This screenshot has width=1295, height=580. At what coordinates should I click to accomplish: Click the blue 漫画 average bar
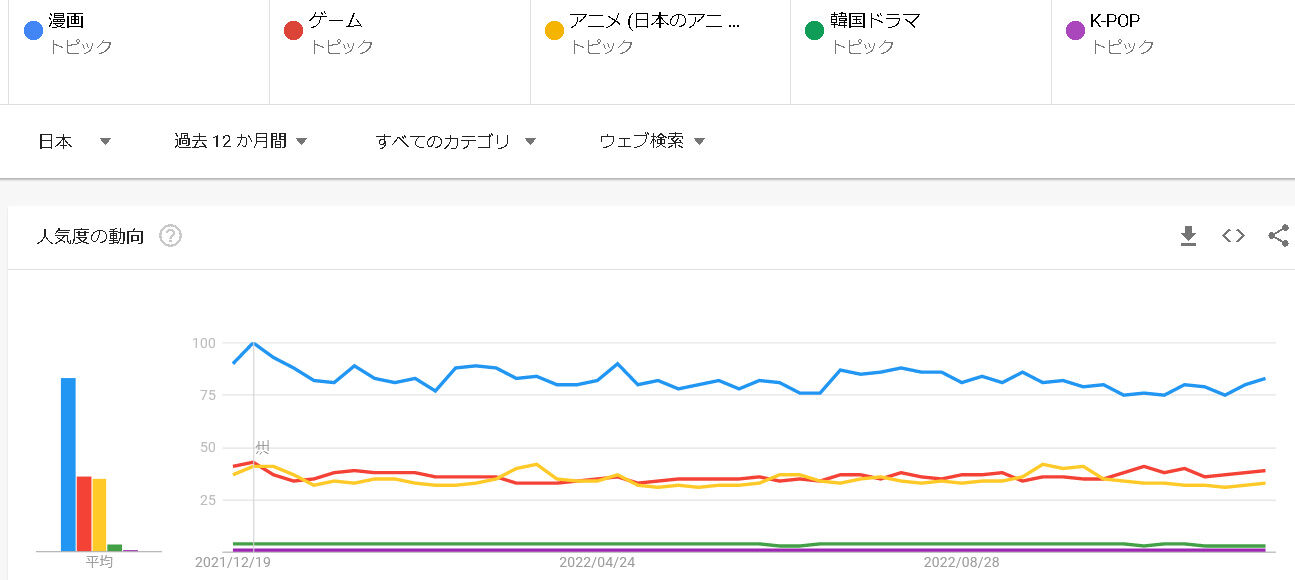[x=68, y=464]
